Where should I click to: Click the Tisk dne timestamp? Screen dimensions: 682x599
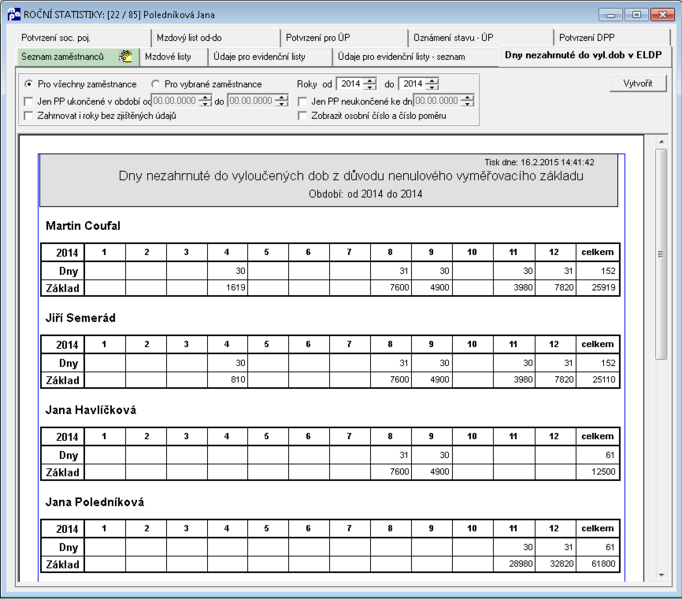tap(540, 162)
